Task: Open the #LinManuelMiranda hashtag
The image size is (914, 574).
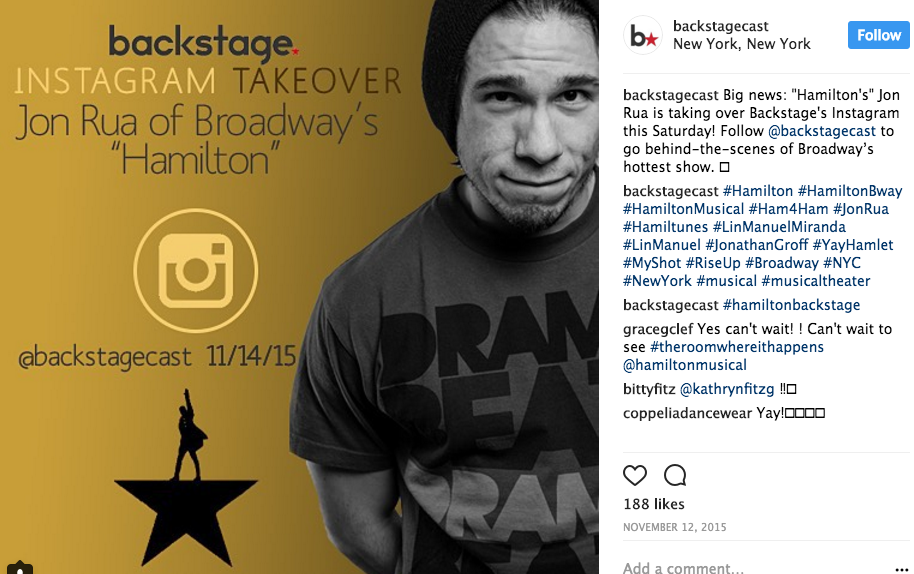Action: (779, 227)
